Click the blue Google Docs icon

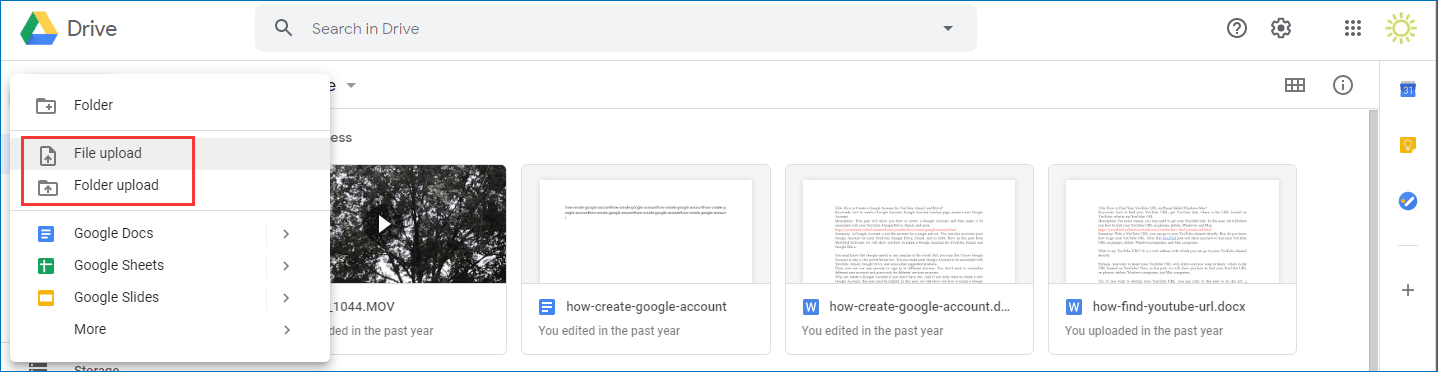click(46, 234)
